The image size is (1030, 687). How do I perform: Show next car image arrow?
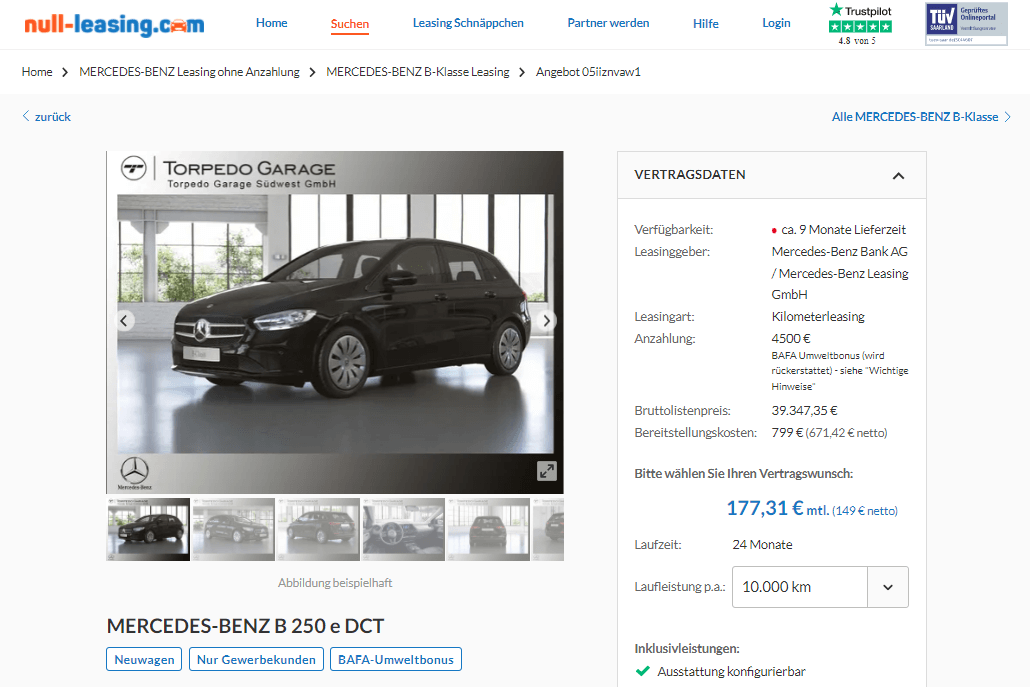coord(547,321)
